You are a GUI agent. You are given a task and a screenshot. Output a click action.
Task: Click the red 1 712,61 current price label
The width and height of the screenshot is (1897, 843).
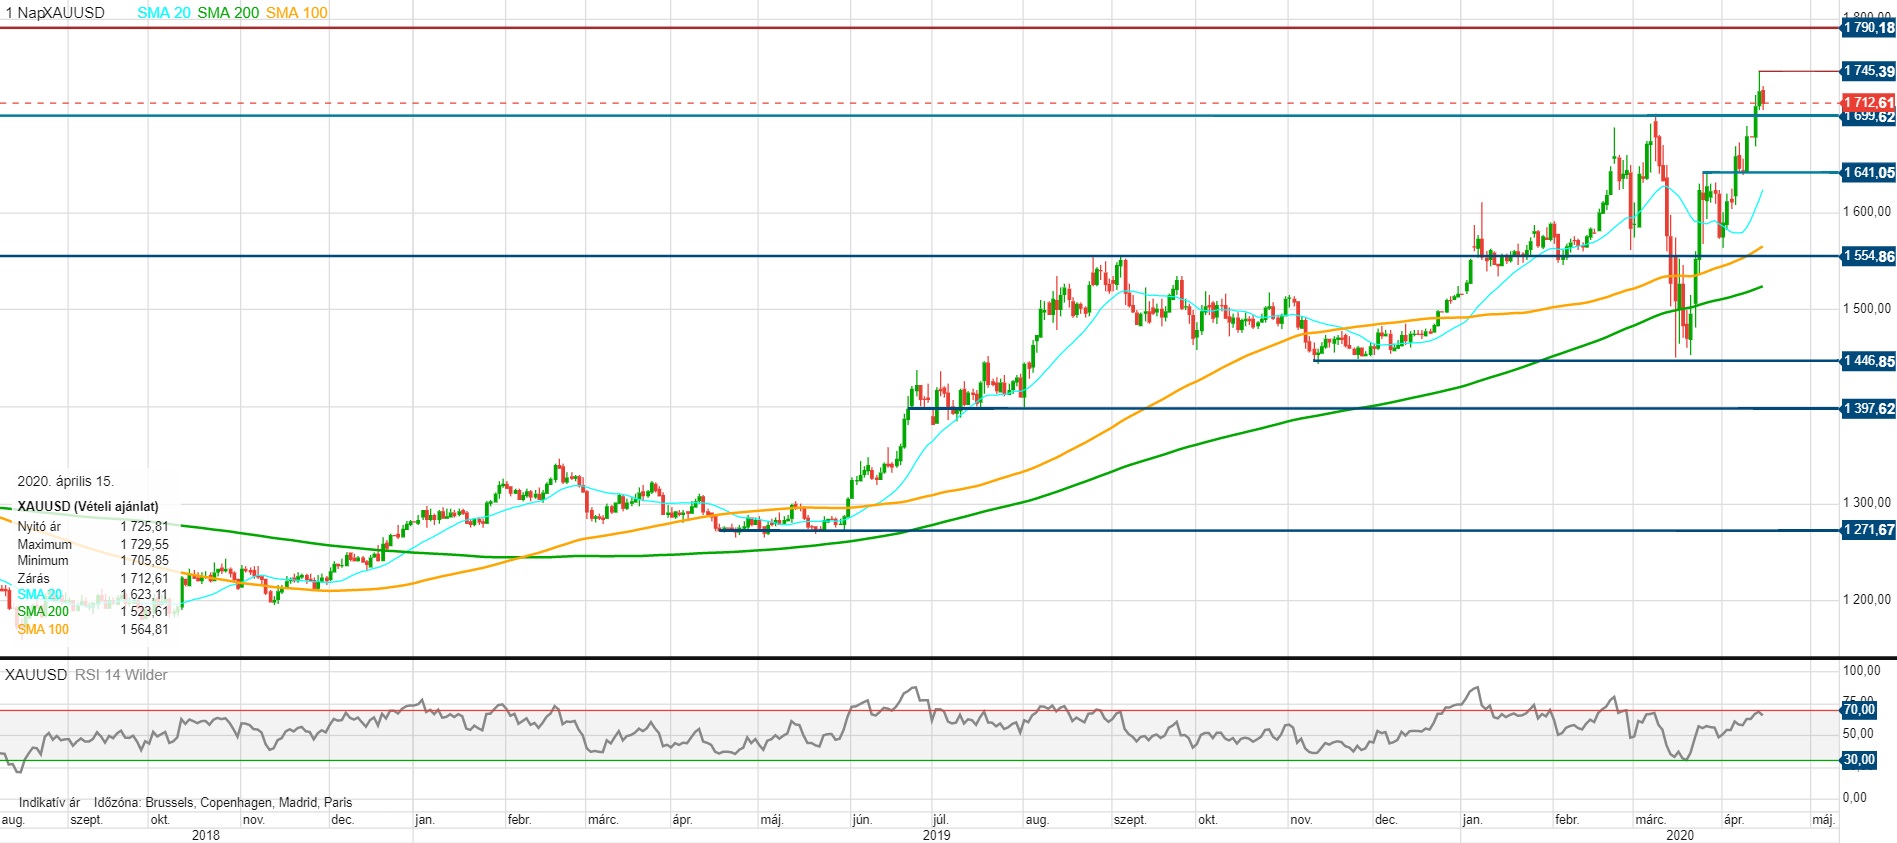click(1868, 102)
